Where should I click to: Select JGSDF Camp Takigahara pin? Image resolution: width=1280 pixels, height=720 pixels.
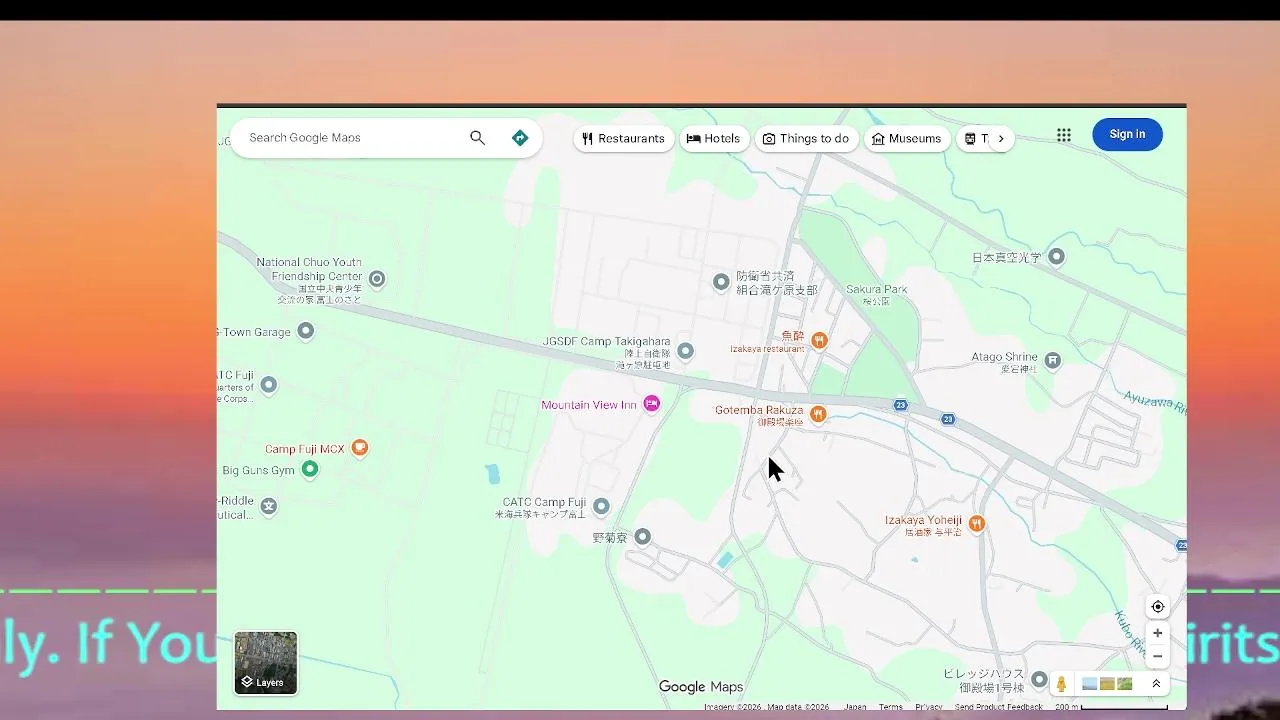pyautogui.click(x=685, y=351)
